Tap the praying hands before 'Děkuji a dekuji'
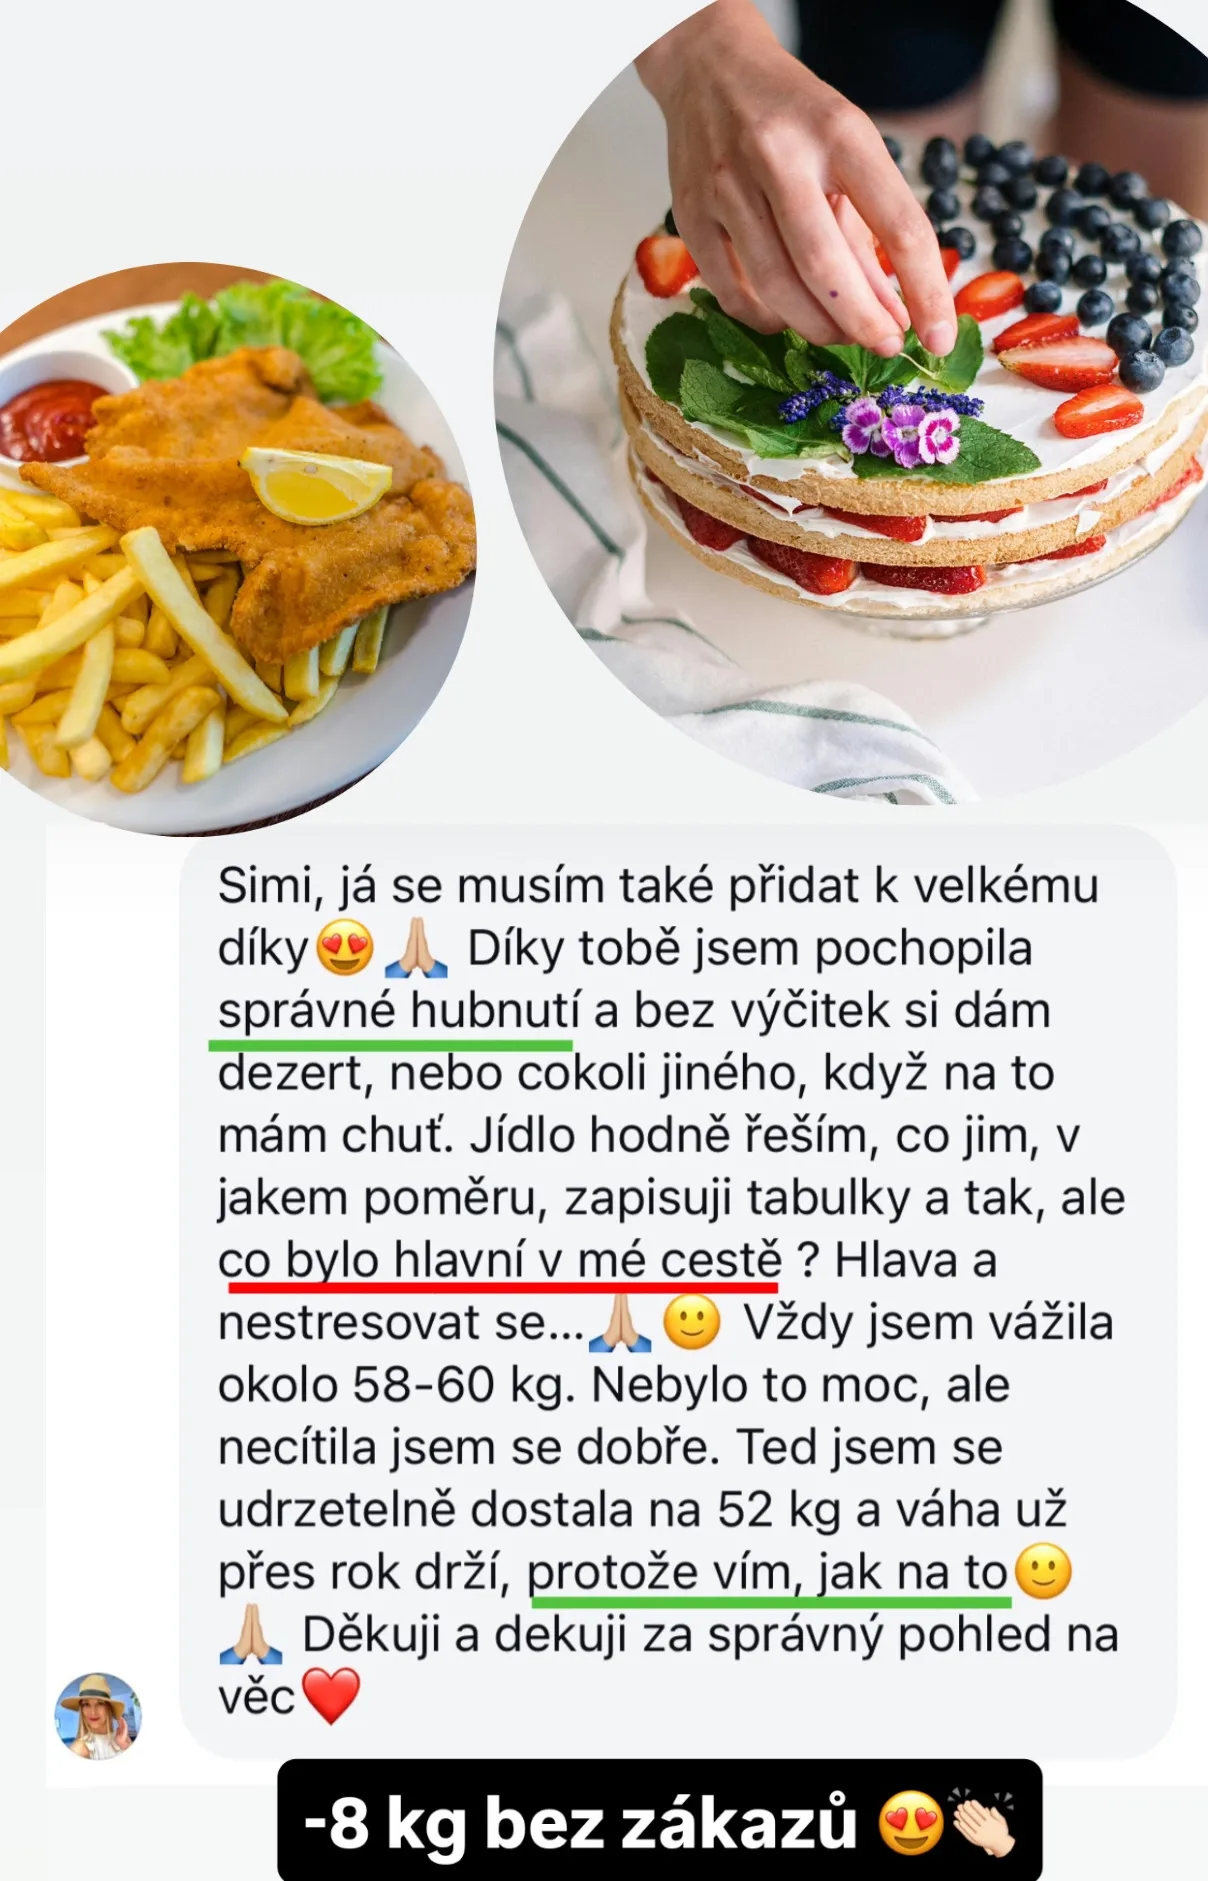Image resolution: width=1208 pixels, height=1881 pixels. pos(248,1634)
